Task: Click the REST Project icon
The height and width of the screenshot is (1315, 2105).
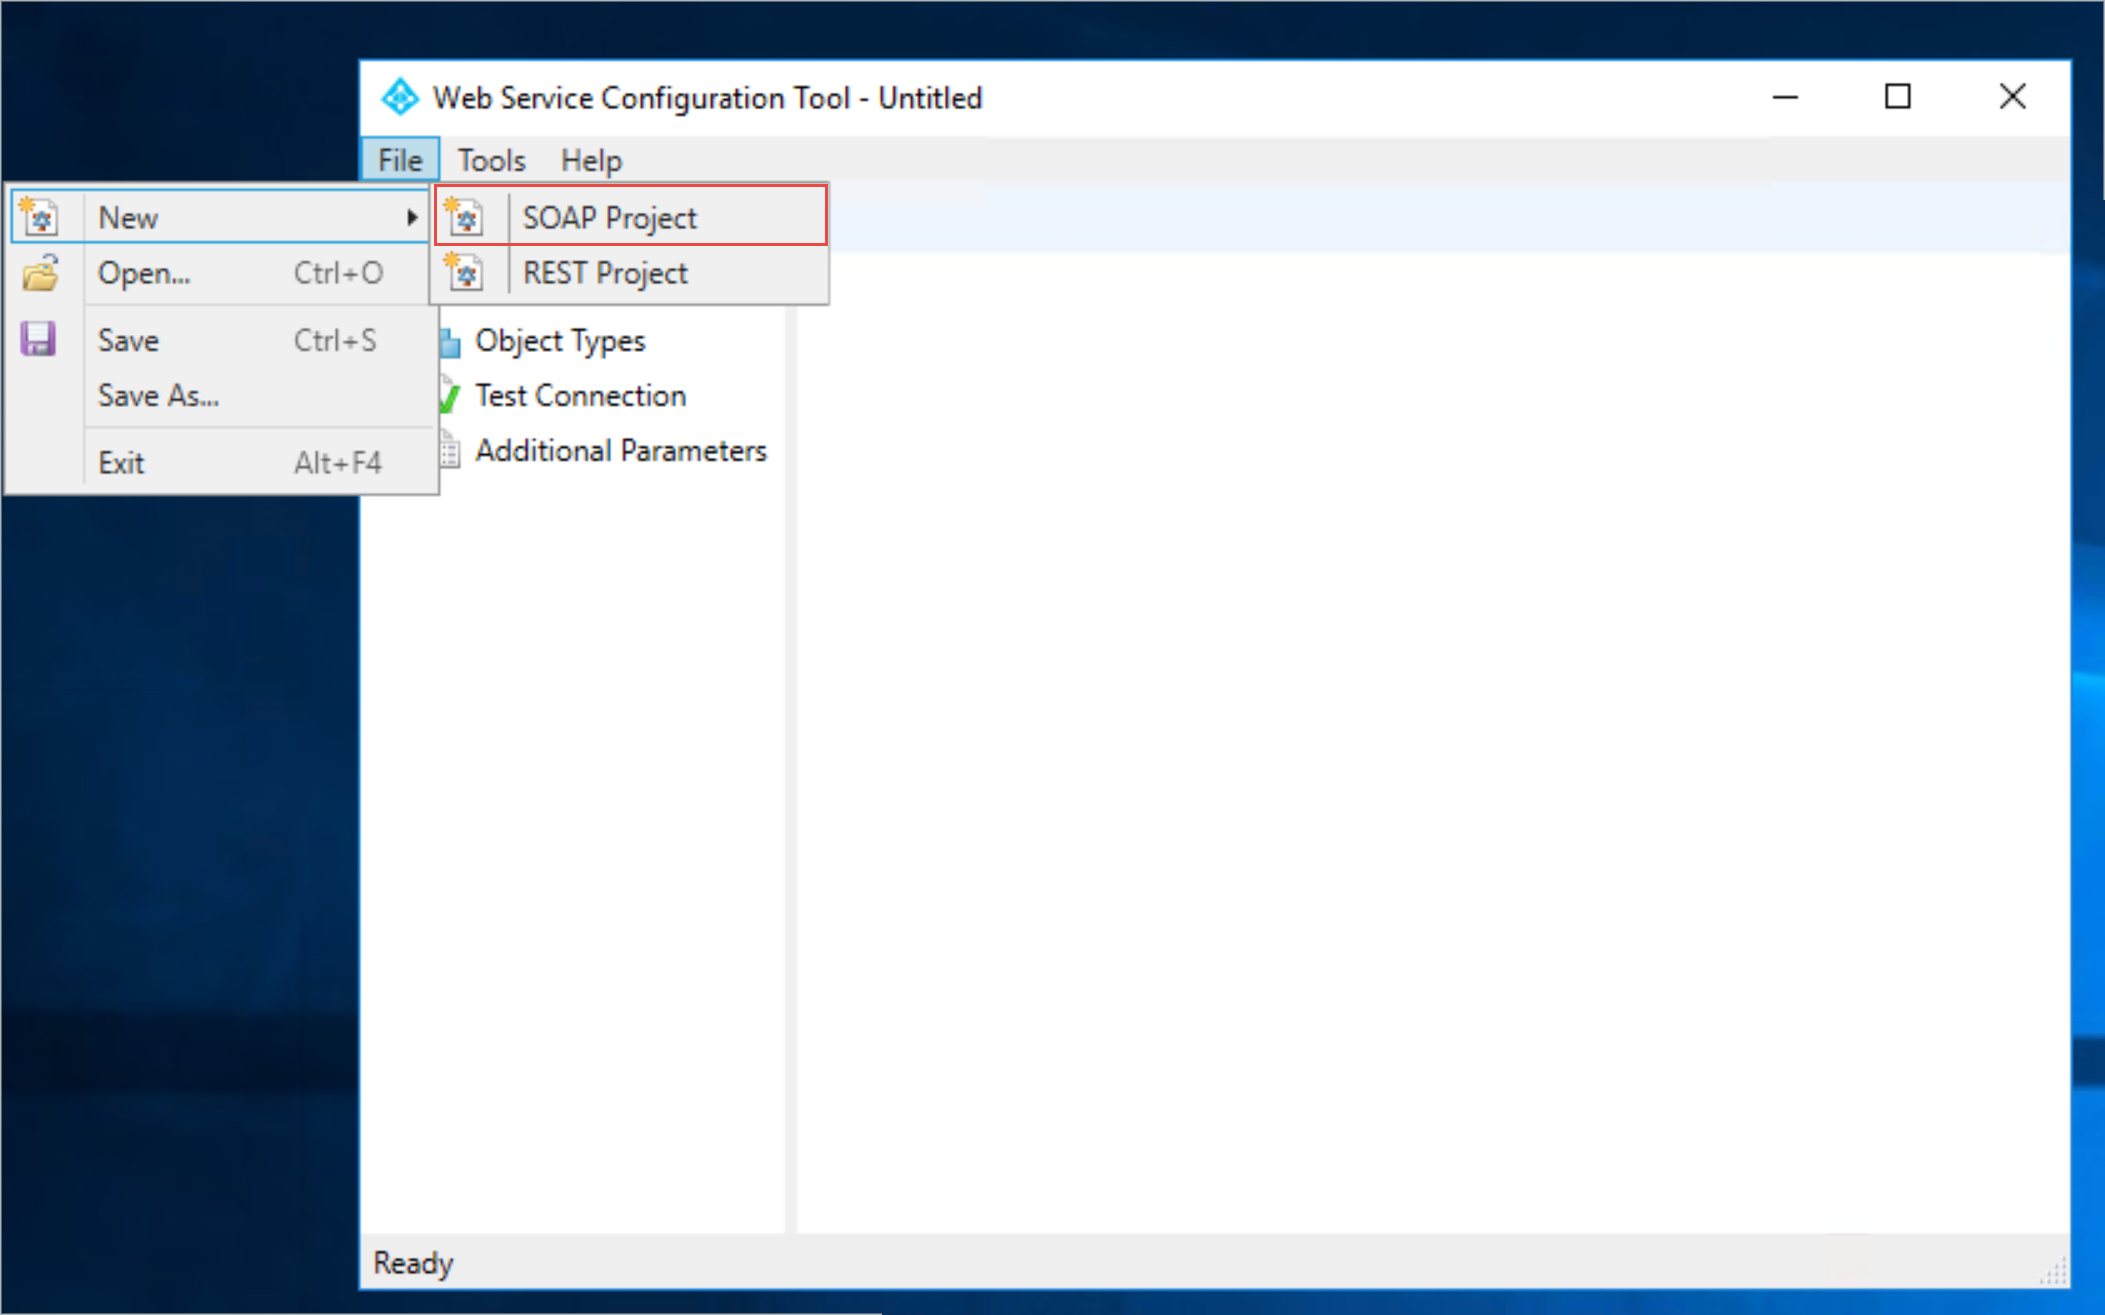Action: pyautogui.click(x=468, y=274)
